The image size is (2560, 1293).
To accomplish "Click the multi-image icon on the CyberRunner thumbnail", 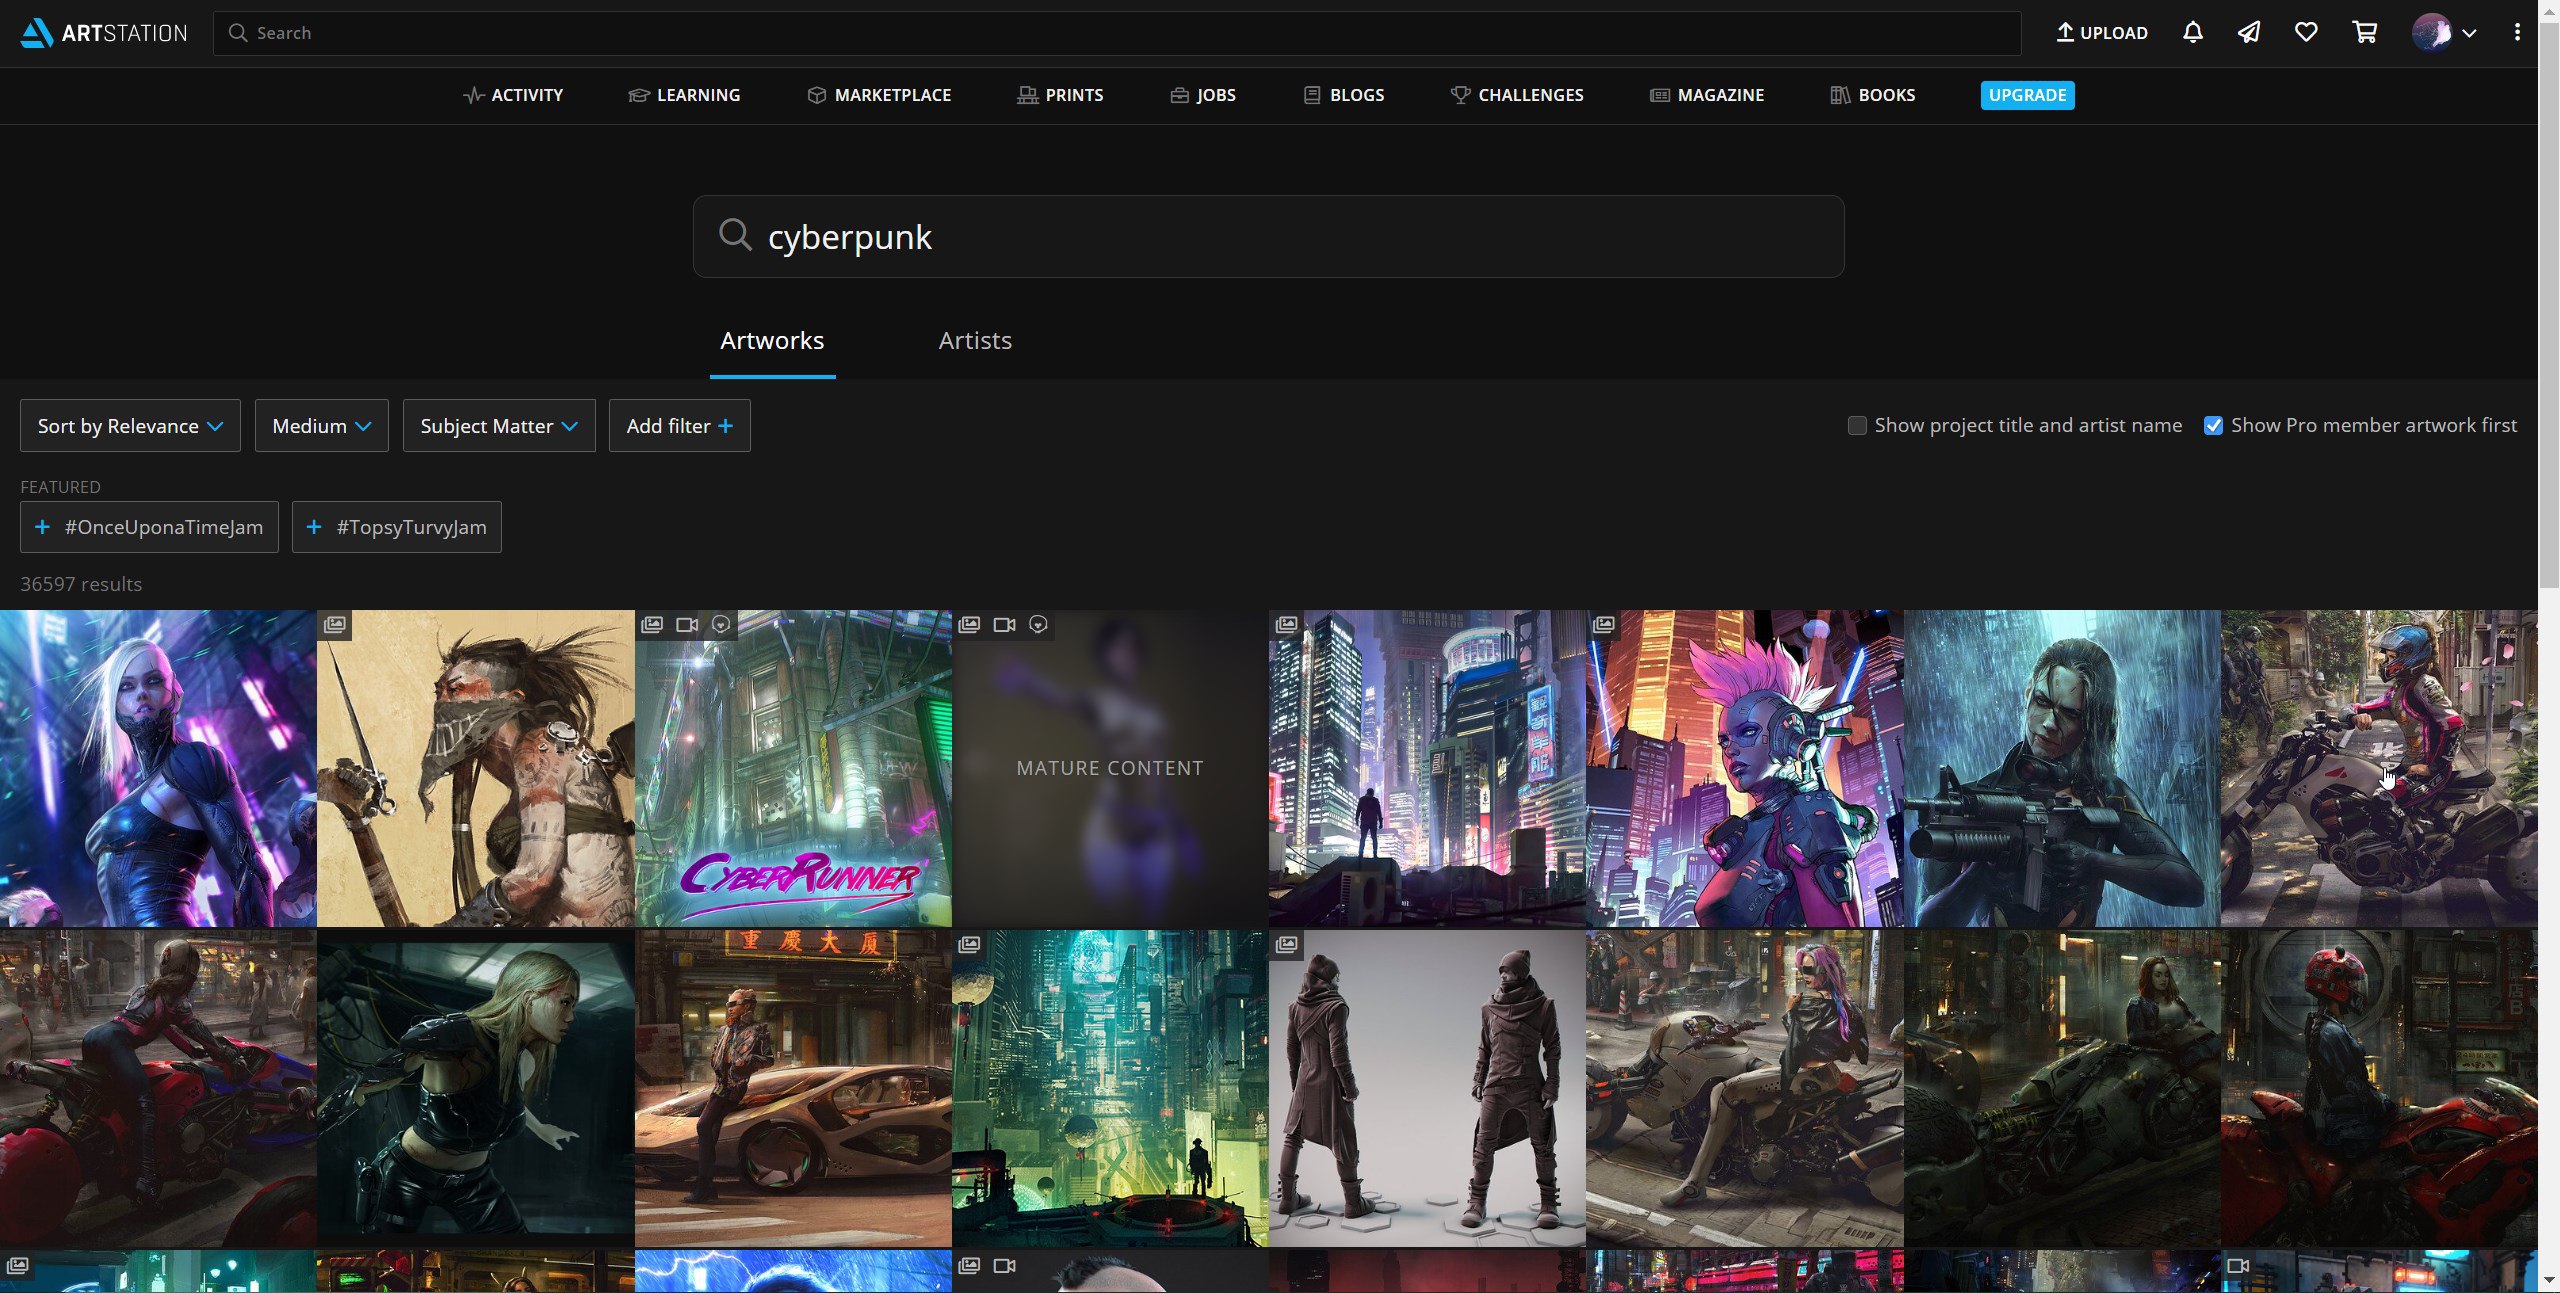I will point(652,625).
